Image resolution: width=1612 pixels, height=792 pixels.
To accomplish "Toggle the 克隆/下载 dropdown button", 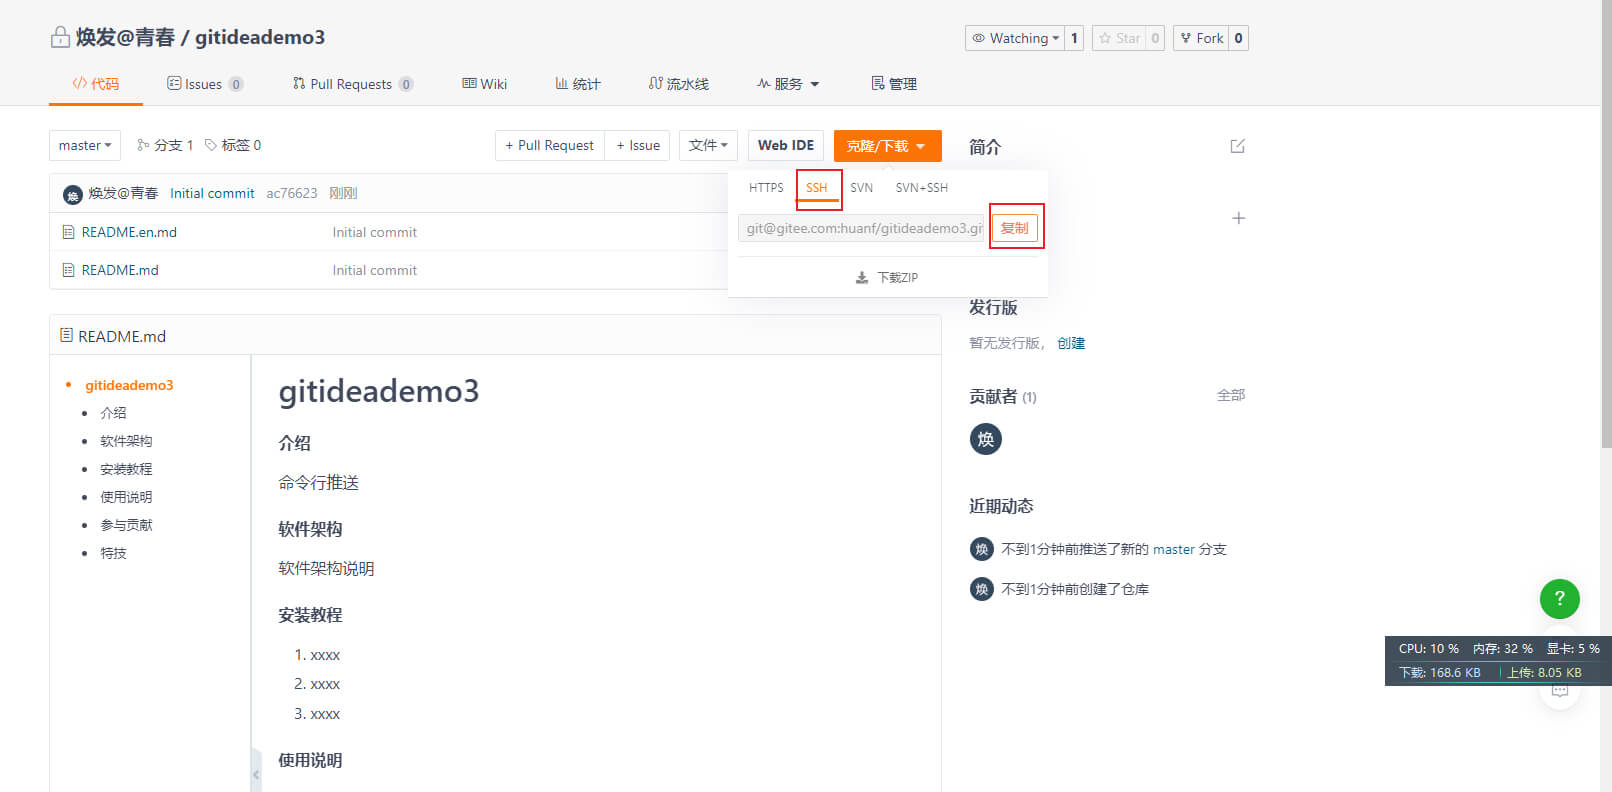I will 887,145.
